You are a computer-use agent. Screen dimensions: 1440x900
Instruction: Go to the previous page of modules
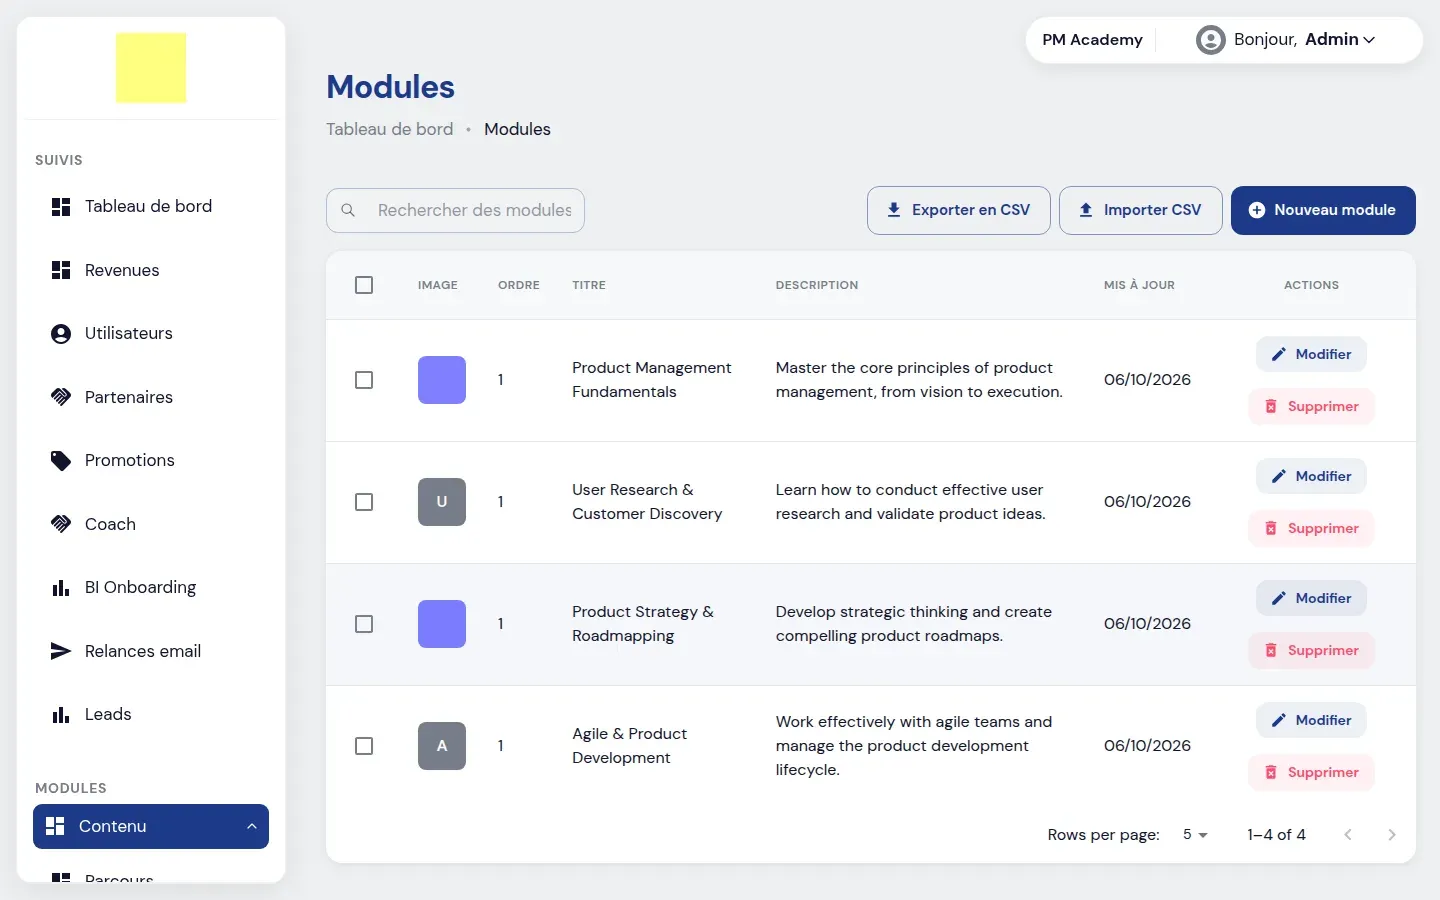pyautogui.click(x=1348, y=835)
